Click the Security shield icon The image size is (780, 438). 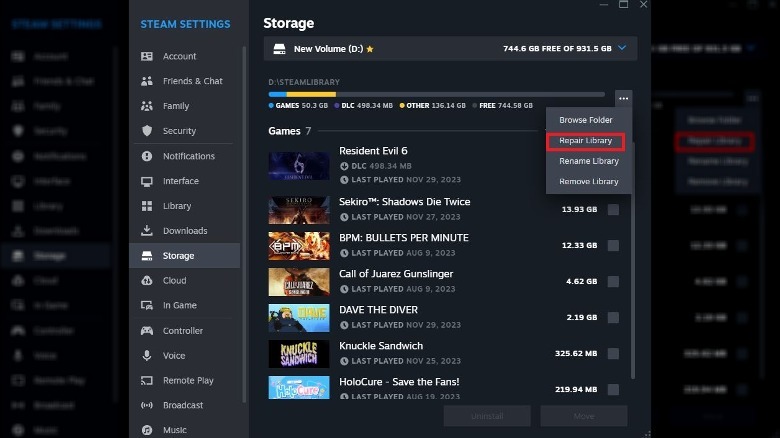coord(147,131)
